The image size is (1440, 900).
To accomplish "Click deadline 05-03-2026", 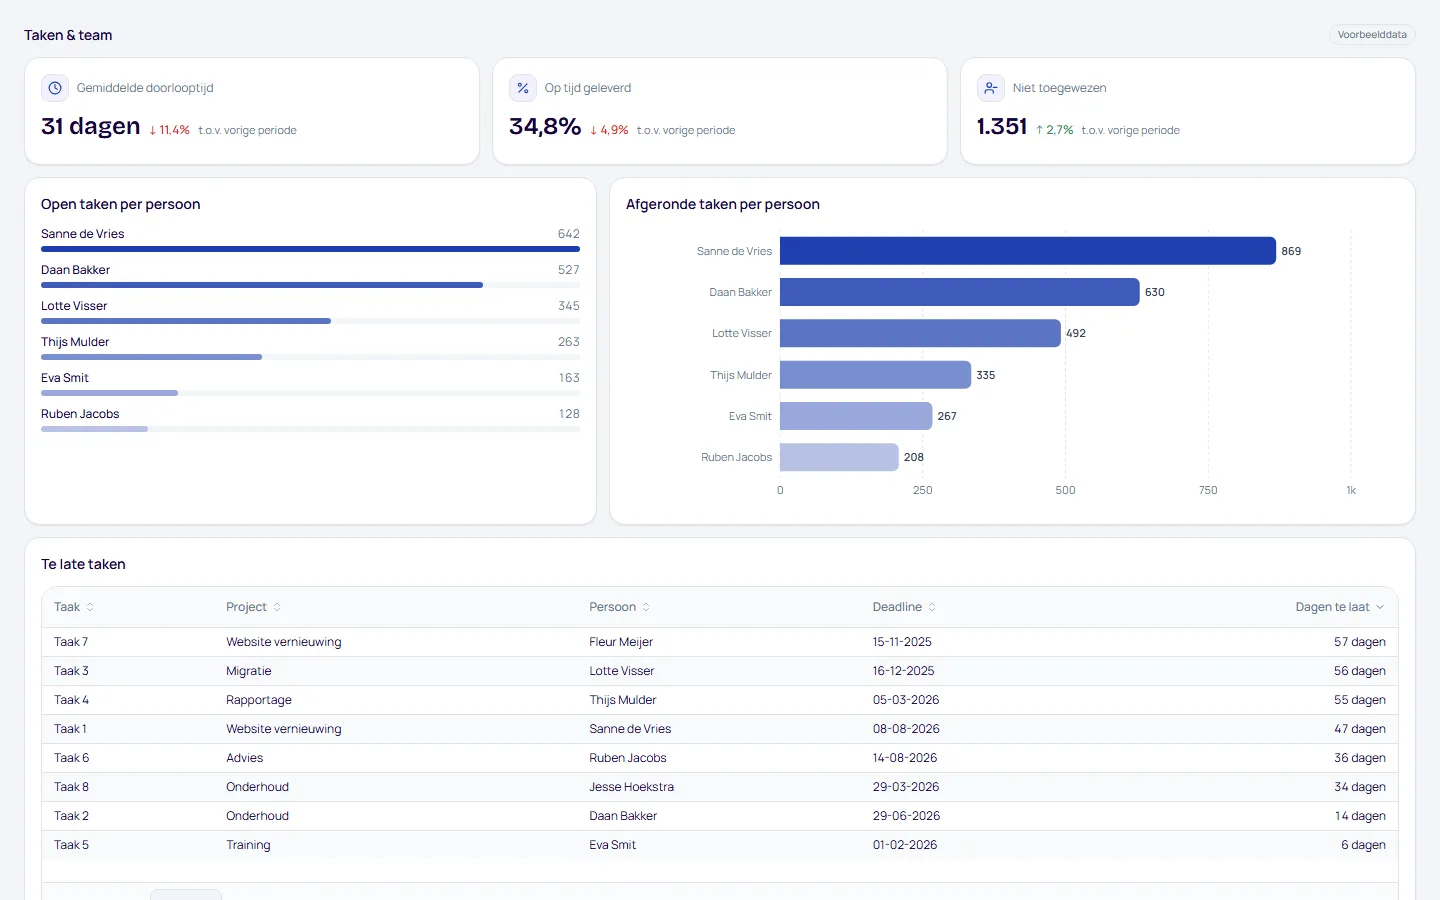I will (x=906, y=700).
